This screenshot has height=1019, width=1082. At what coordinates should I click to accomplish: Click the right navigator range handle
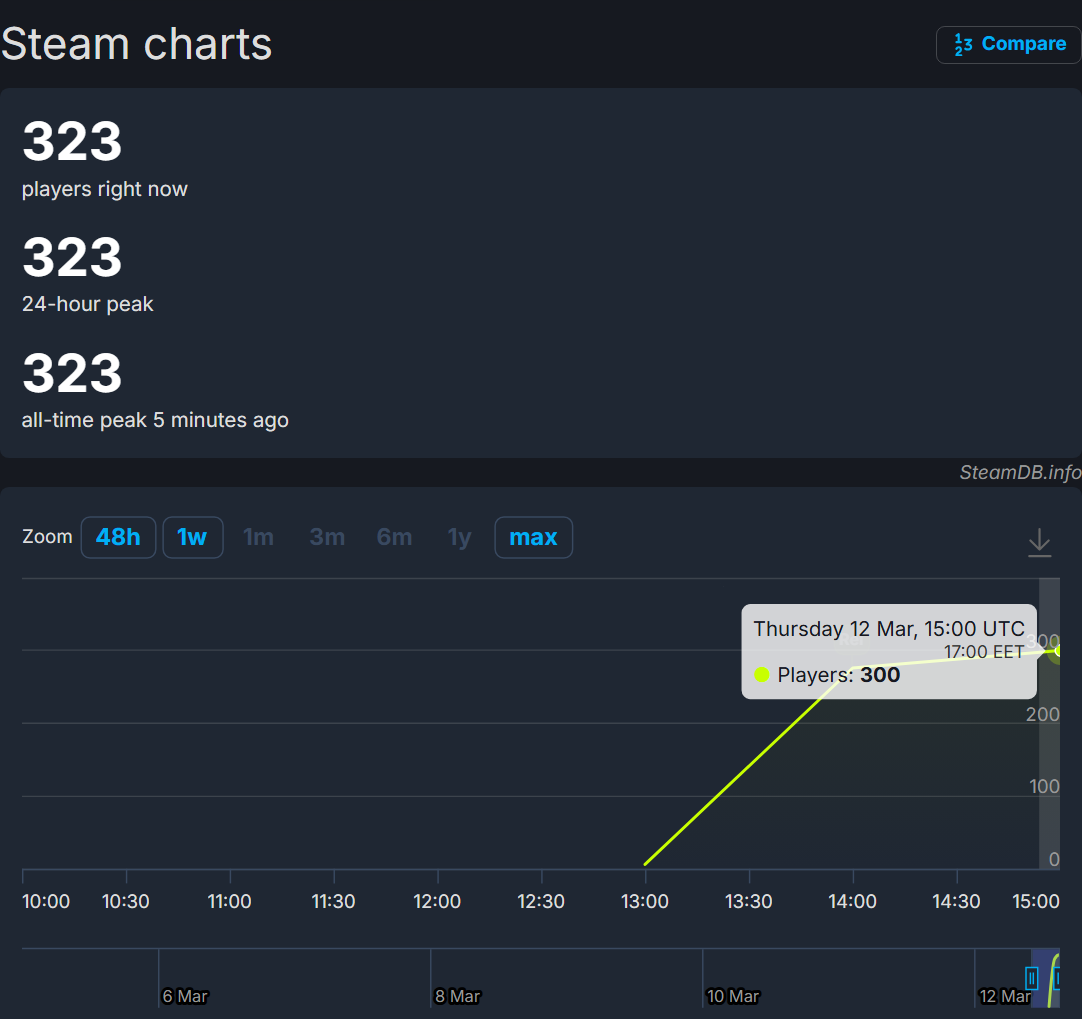[1059, 977]
